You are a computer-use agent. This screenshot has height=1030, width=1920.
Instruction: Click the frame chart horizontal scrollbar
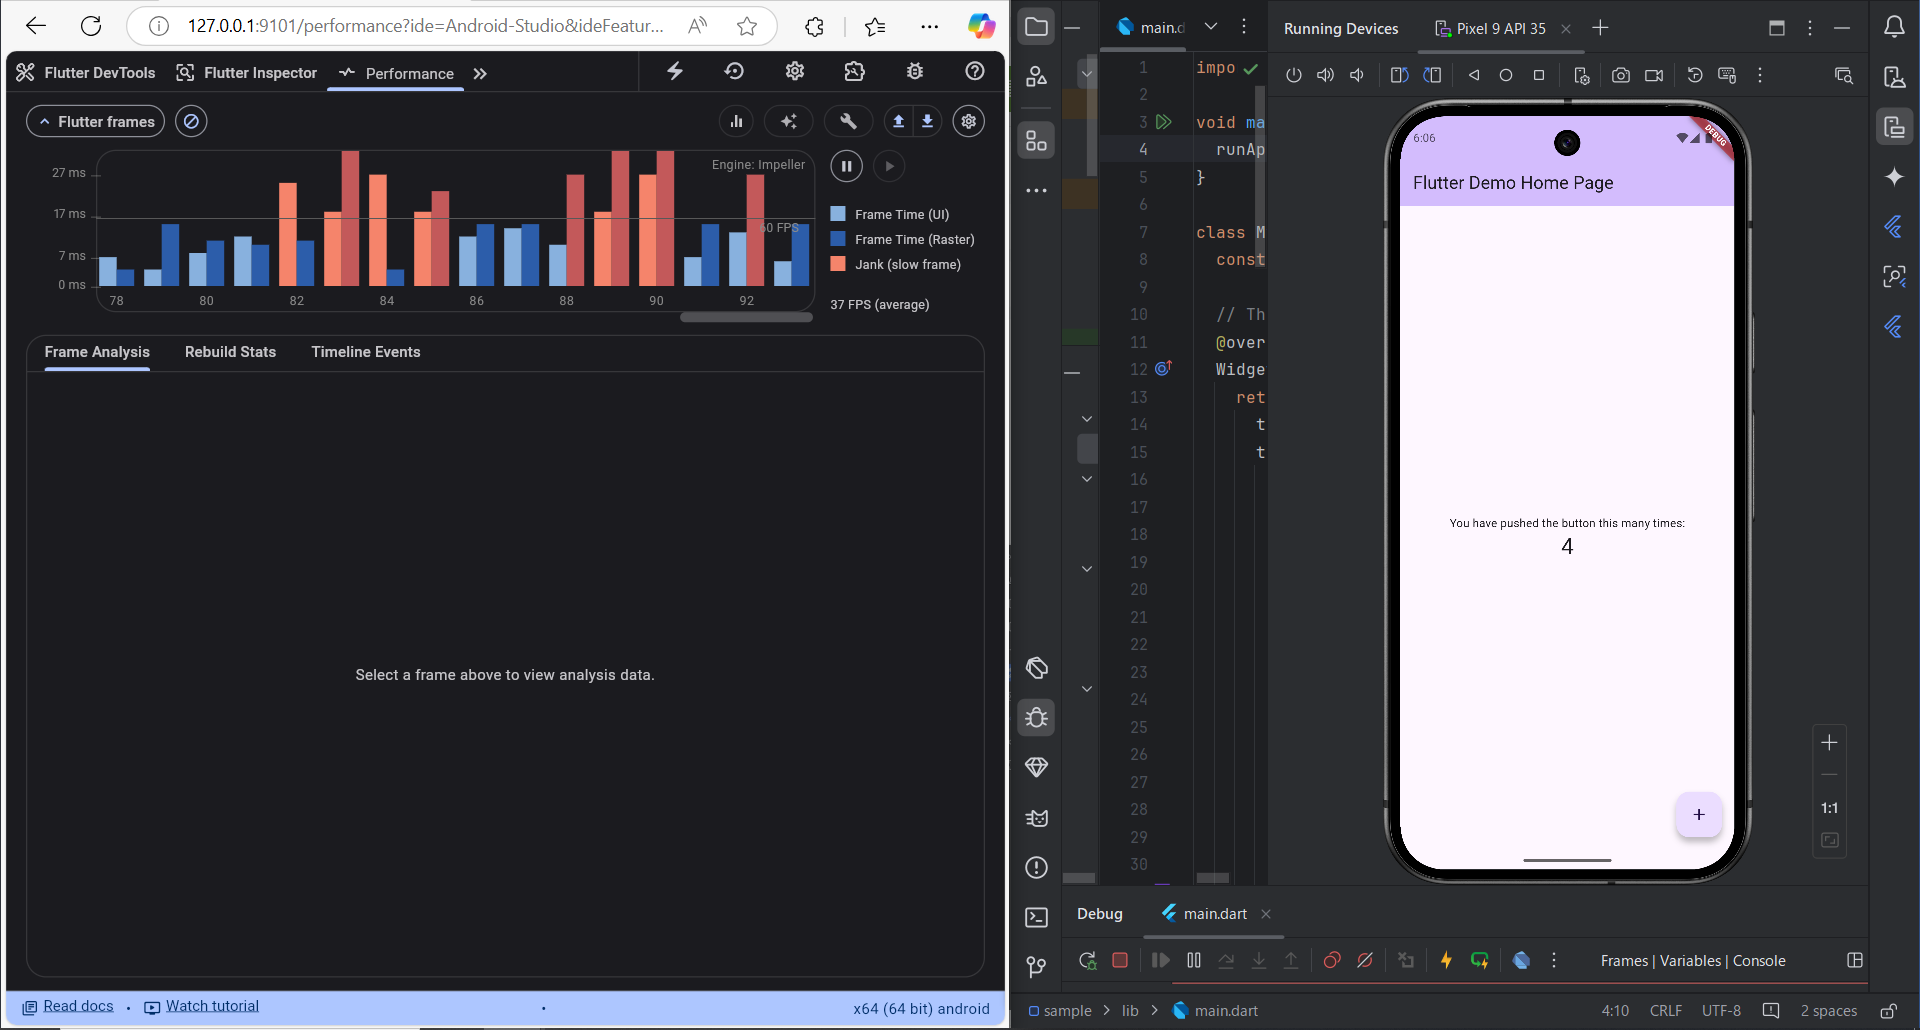tap(746, 318)
